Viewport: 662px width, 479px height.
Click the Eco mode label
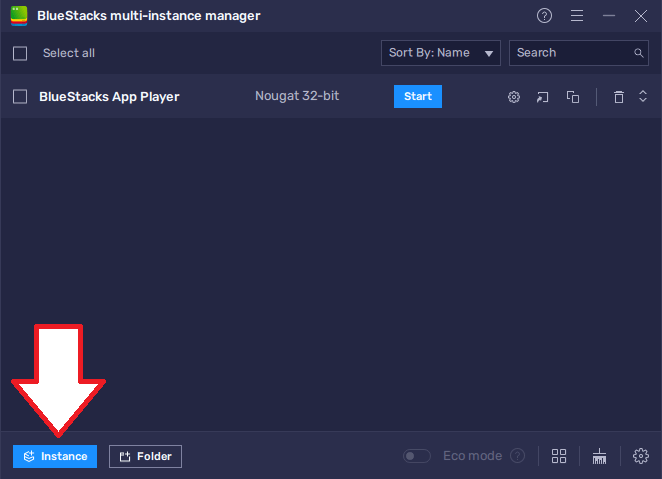pos(472,456)
